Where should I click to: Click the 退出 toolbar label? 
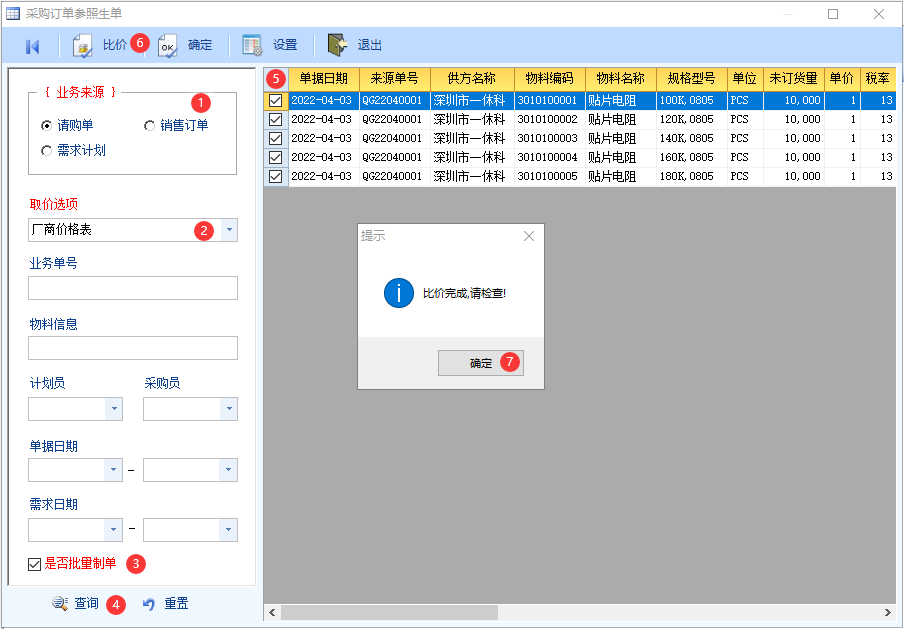370,45
